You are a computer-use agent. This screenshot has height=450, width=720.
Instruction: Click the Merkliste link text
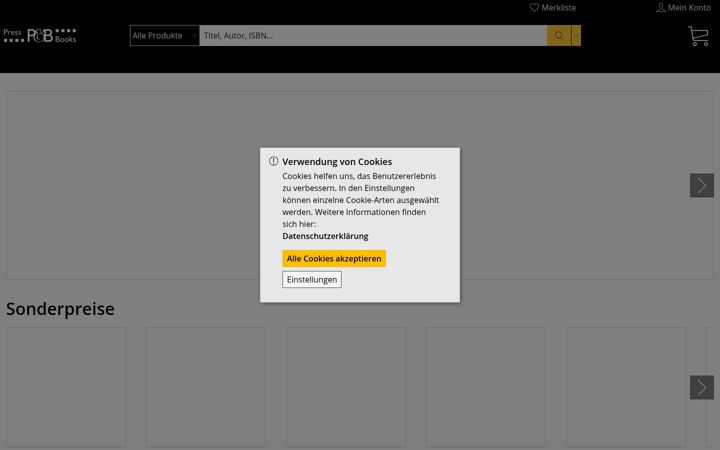click(558, 7)
